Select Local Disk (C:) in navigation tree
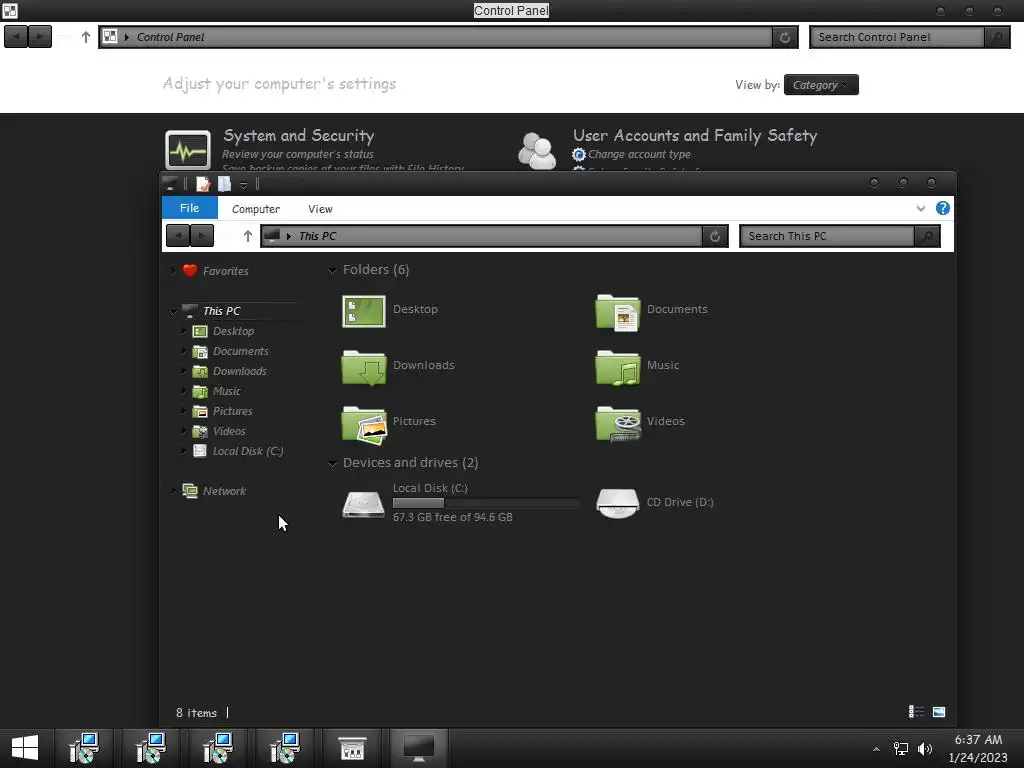The image size is (1024, 768). coord(248,451)
